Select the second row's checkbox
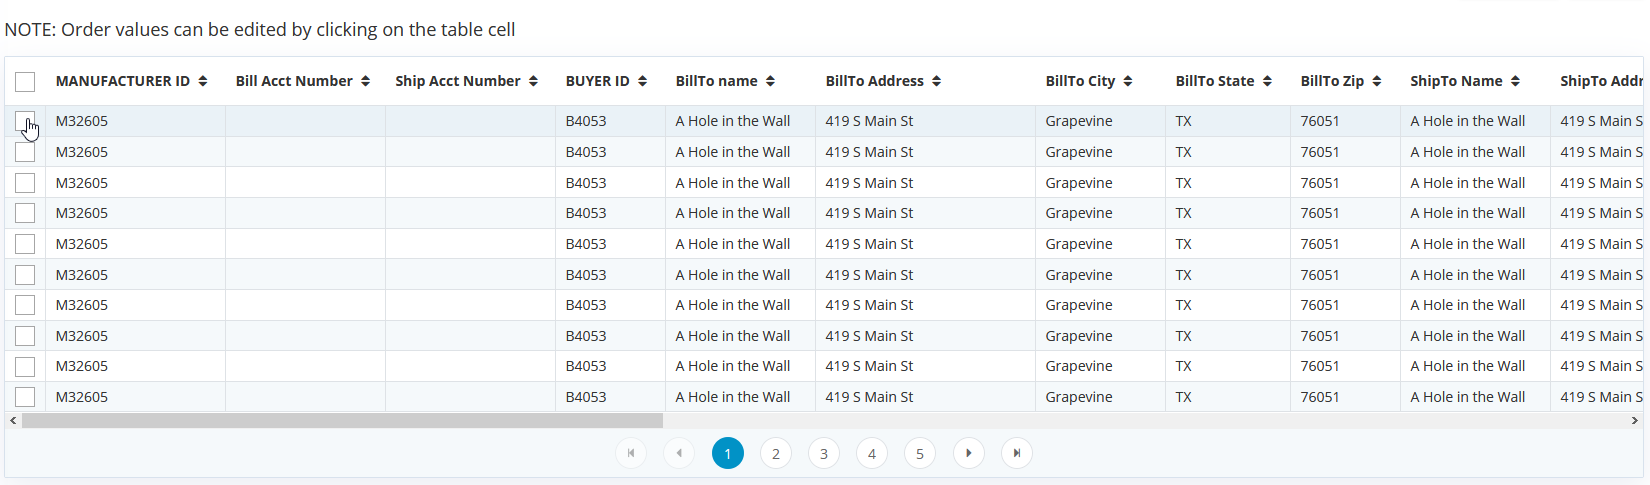The width and height of the screenshot is (1650, 485). 25,152
